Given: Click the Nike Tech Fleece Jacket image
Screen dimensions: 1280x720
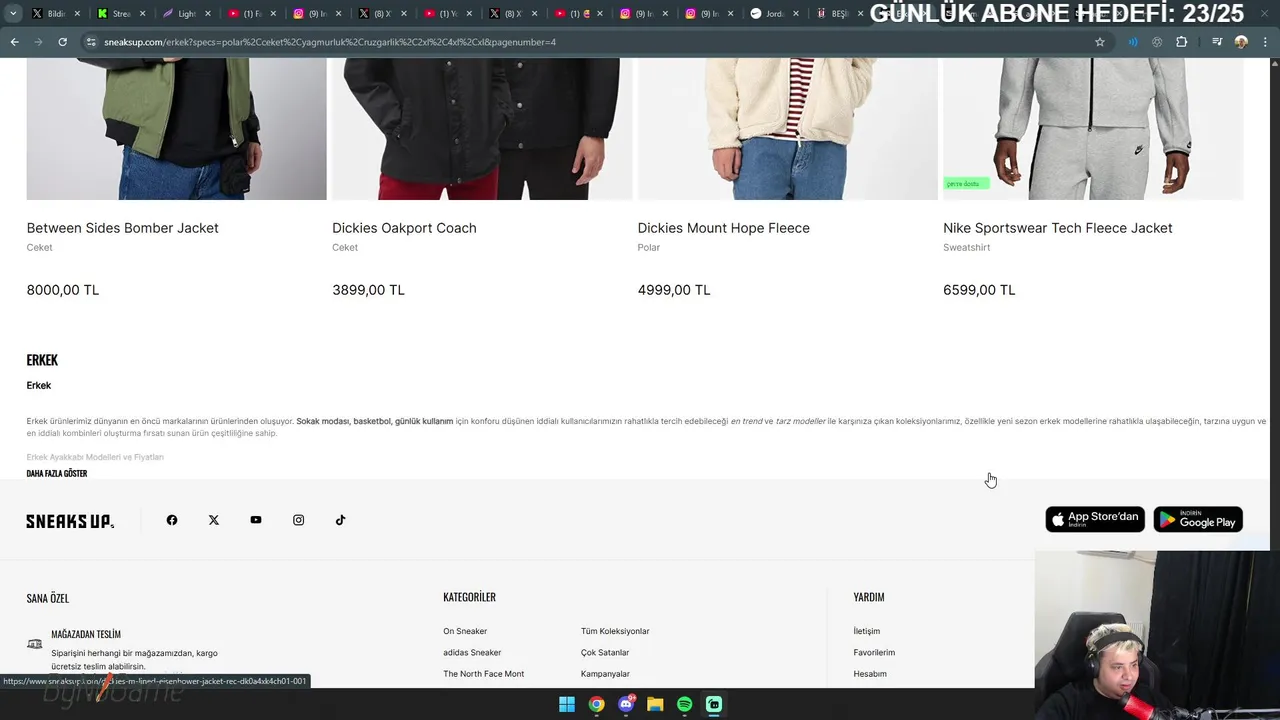Looking at the screenshot, I should [1093, 129].
